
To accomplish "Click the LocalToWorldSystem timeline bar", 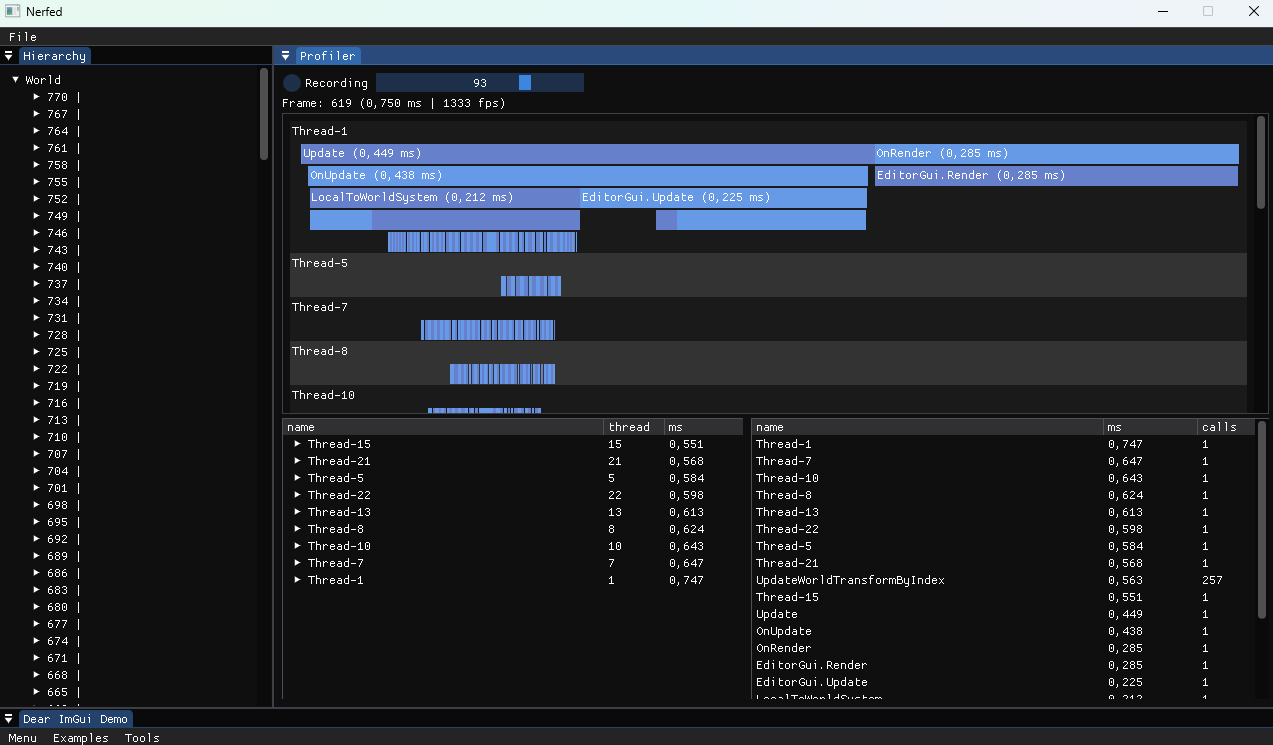I will pos(443,198).
